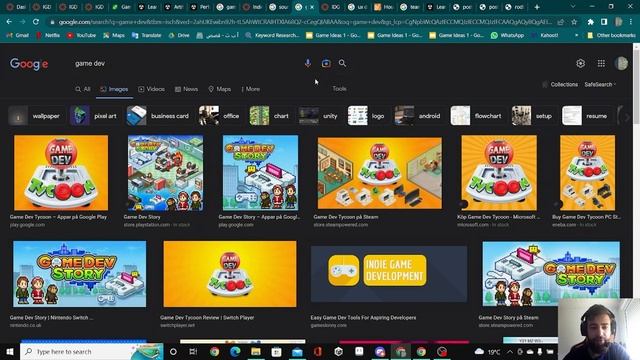This screenshot has height=360, width=640.
Task: Open the Mail app on the taskbar
Action: pyautogui.click(x=298, y=351)
